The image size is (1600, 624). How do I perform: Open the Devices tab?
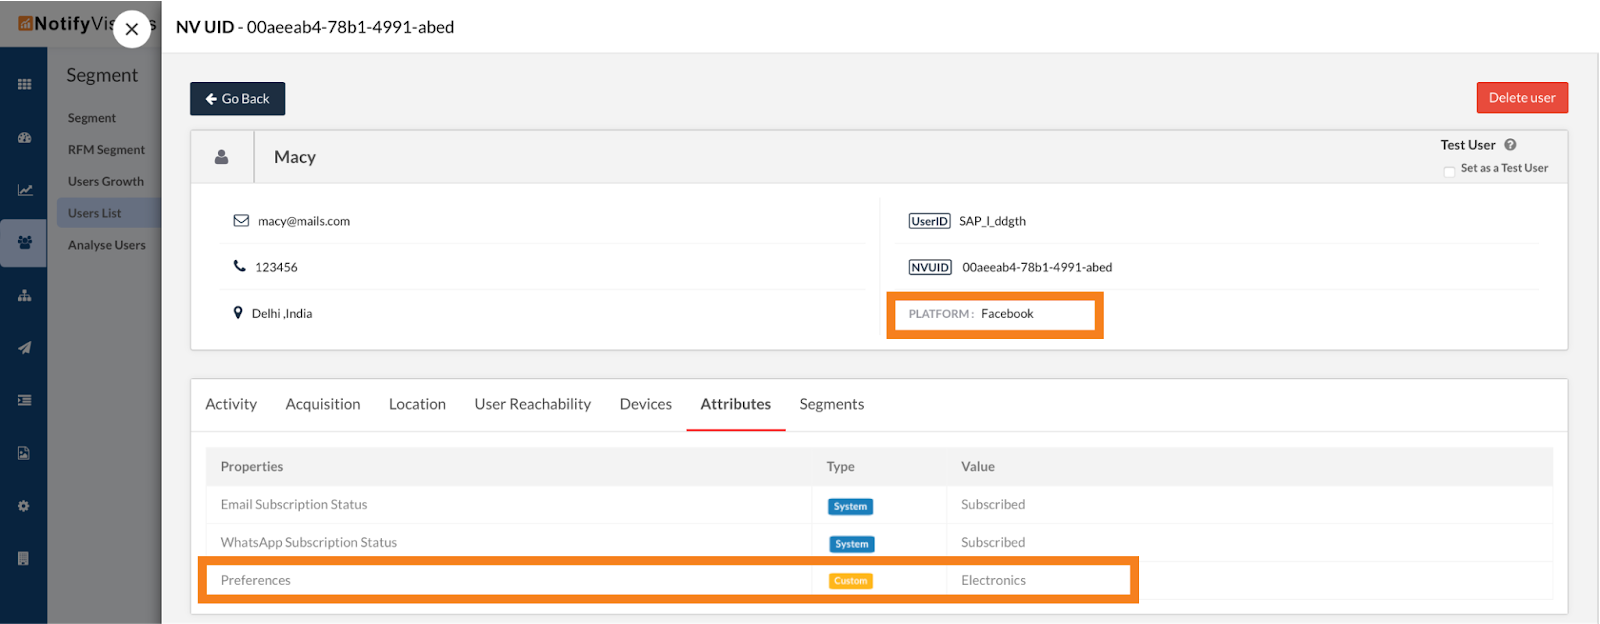[645, 404]
